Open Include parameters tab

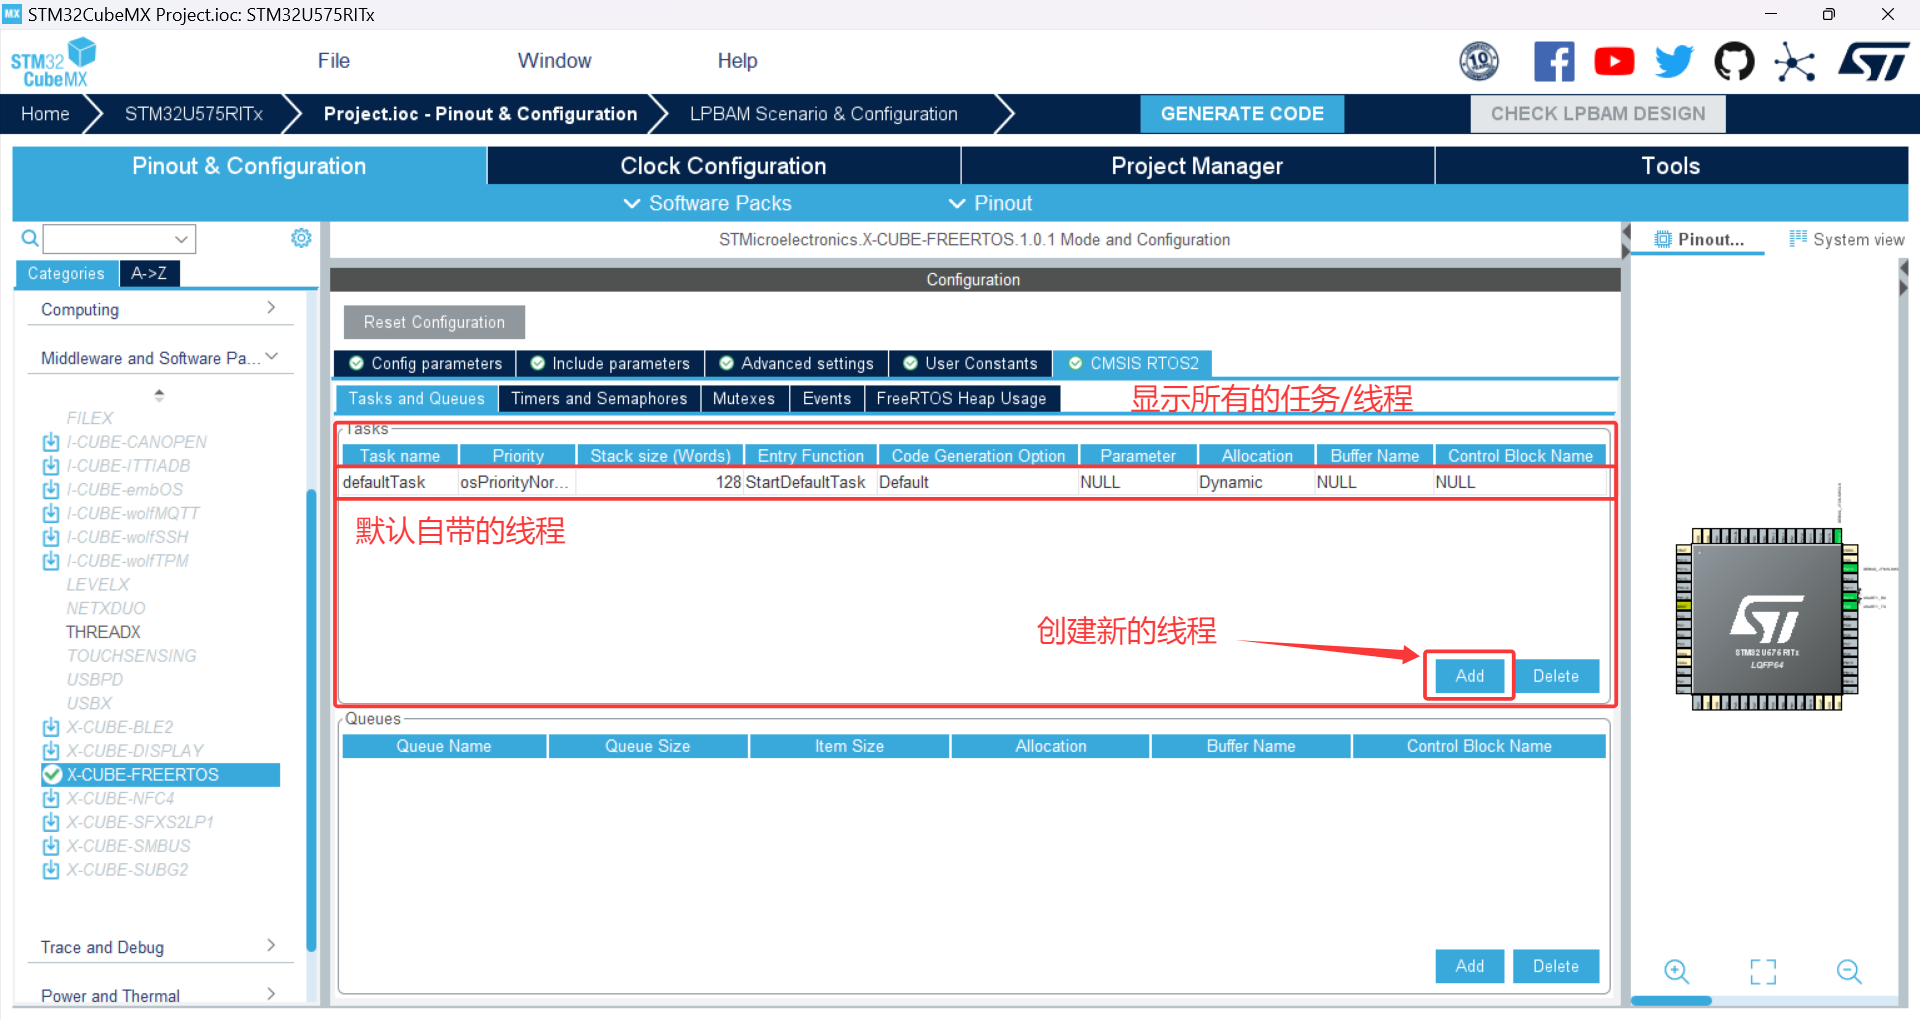tap(610, 363)
